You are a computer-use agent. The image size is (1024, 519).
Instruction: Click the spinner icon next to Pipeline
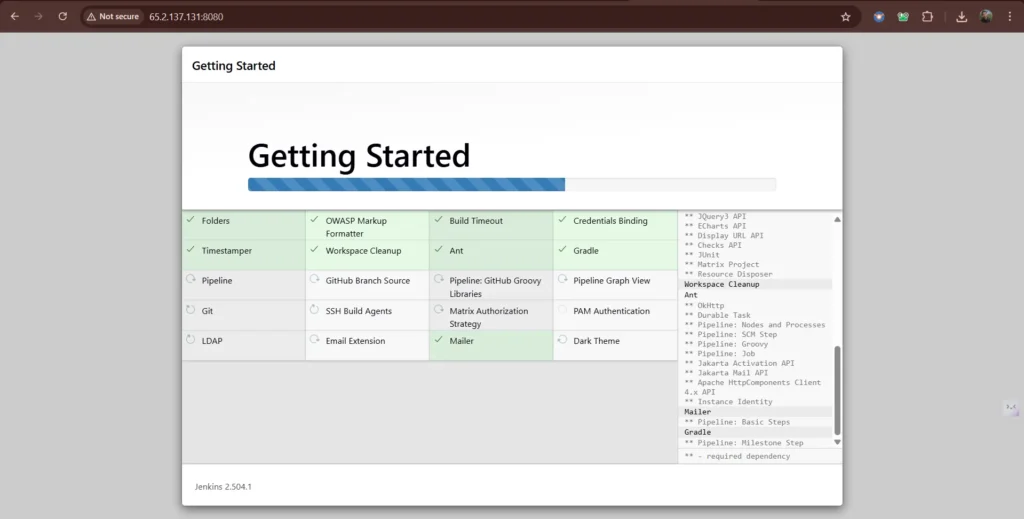pyautogui.click(x=191, y=280)
